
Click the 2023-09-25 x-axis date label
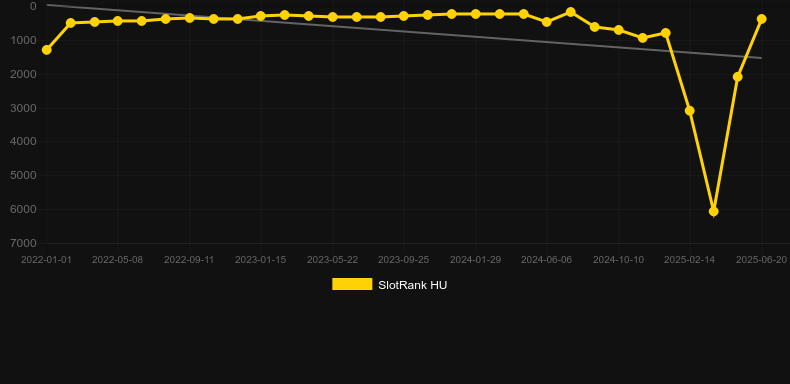404,260
